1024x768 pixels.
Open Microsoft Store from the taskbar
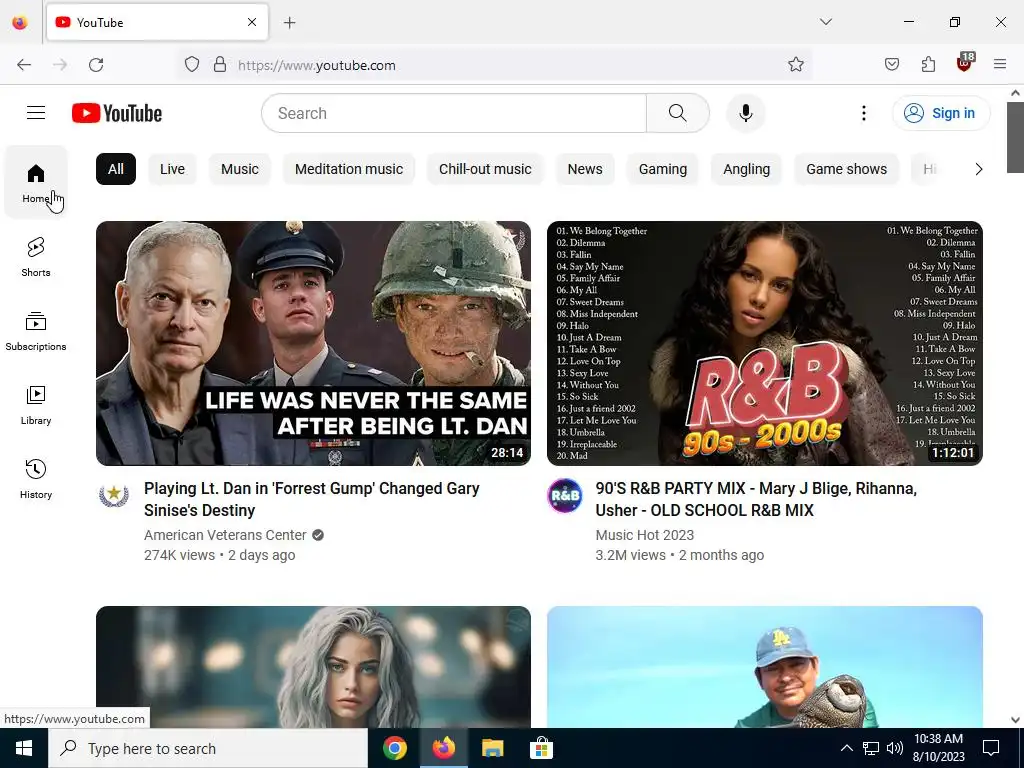point(541,748)
